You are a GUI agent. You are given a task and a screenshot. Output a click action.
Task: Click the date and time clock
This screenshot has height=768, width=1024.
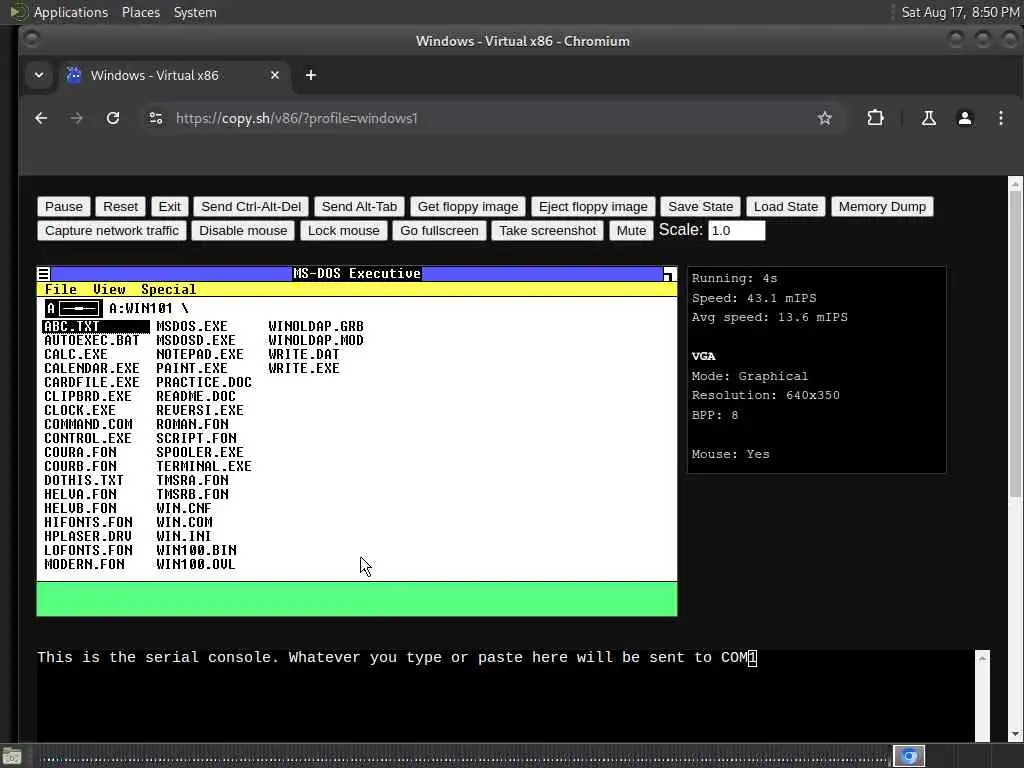click(960, 12)
